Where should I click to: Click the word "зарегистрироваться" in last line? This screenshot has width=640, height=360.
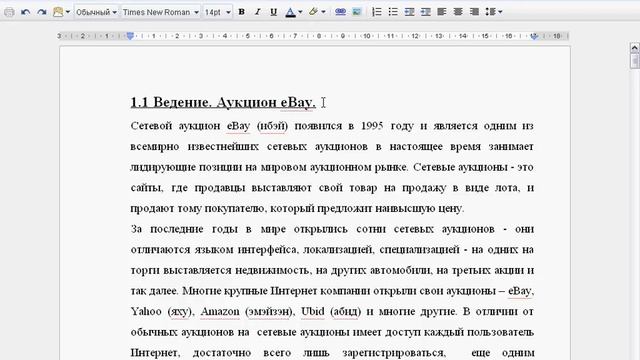[x=393, y=353]
